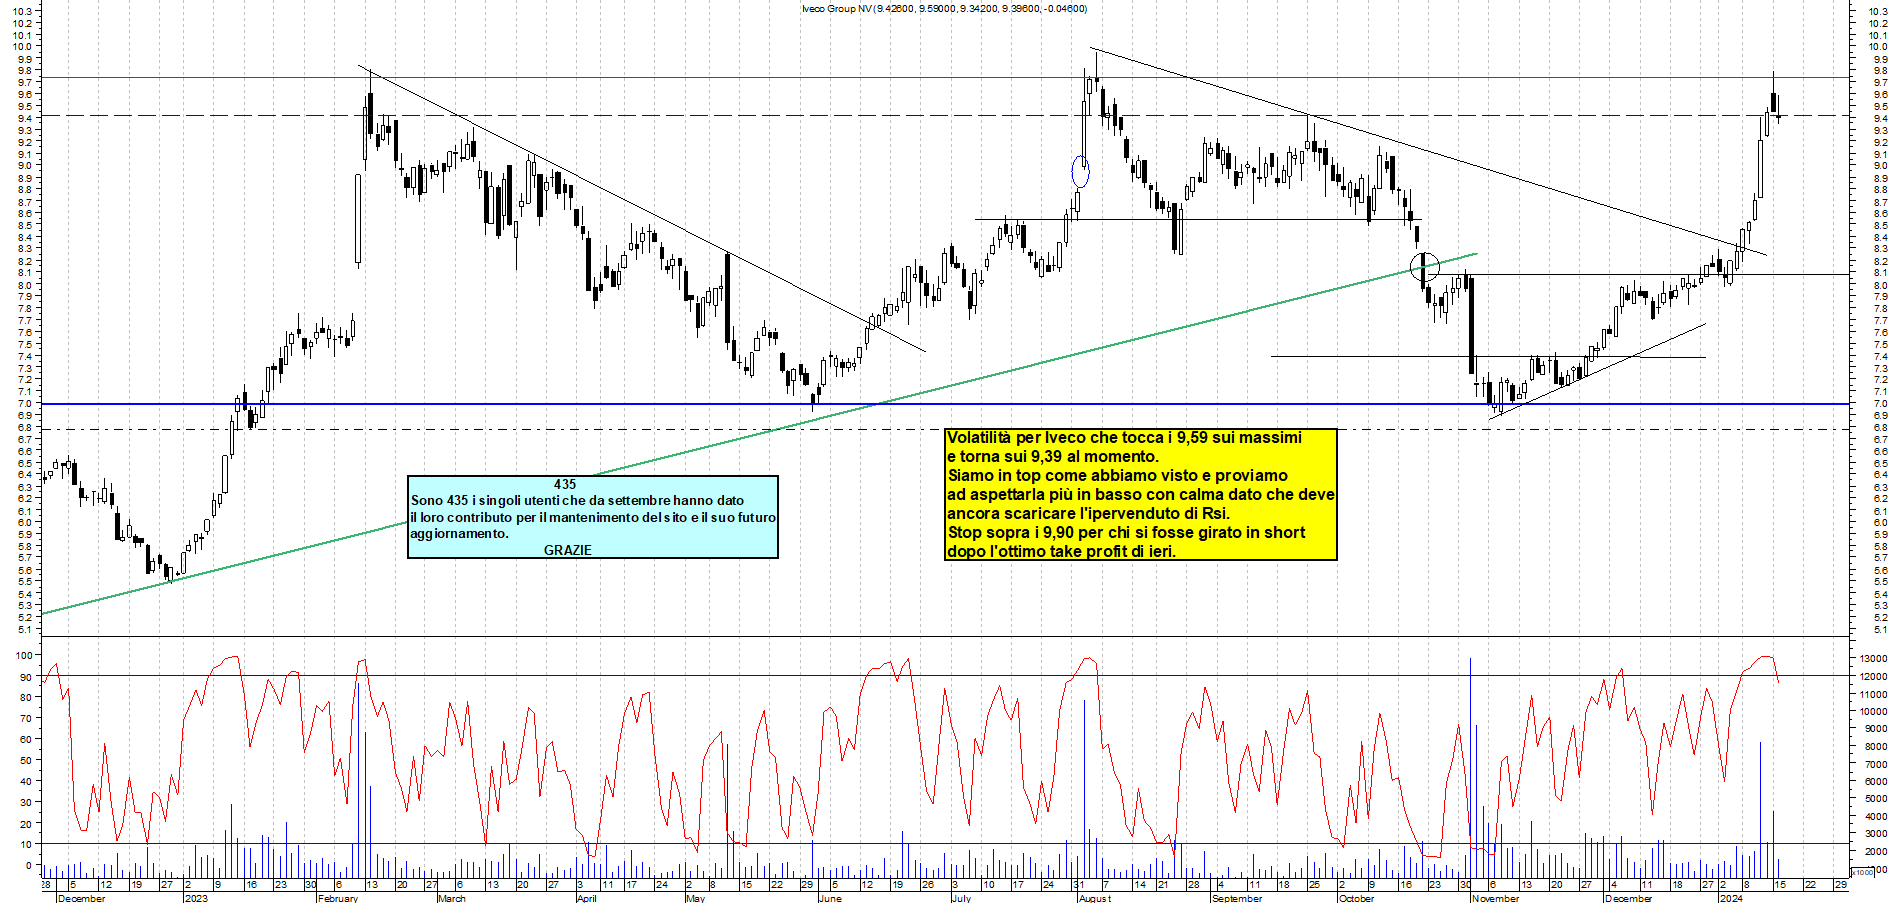Click the line 'ad aspettarla più in basso con calma'
This screenshot has width=1890, height=903.
1140,494
